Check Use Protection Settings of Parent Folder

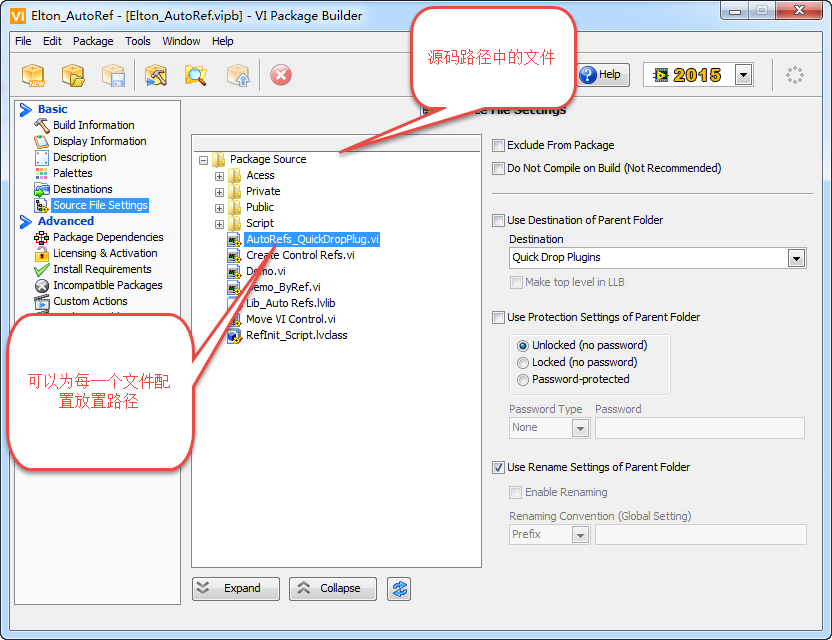point(498,317)
